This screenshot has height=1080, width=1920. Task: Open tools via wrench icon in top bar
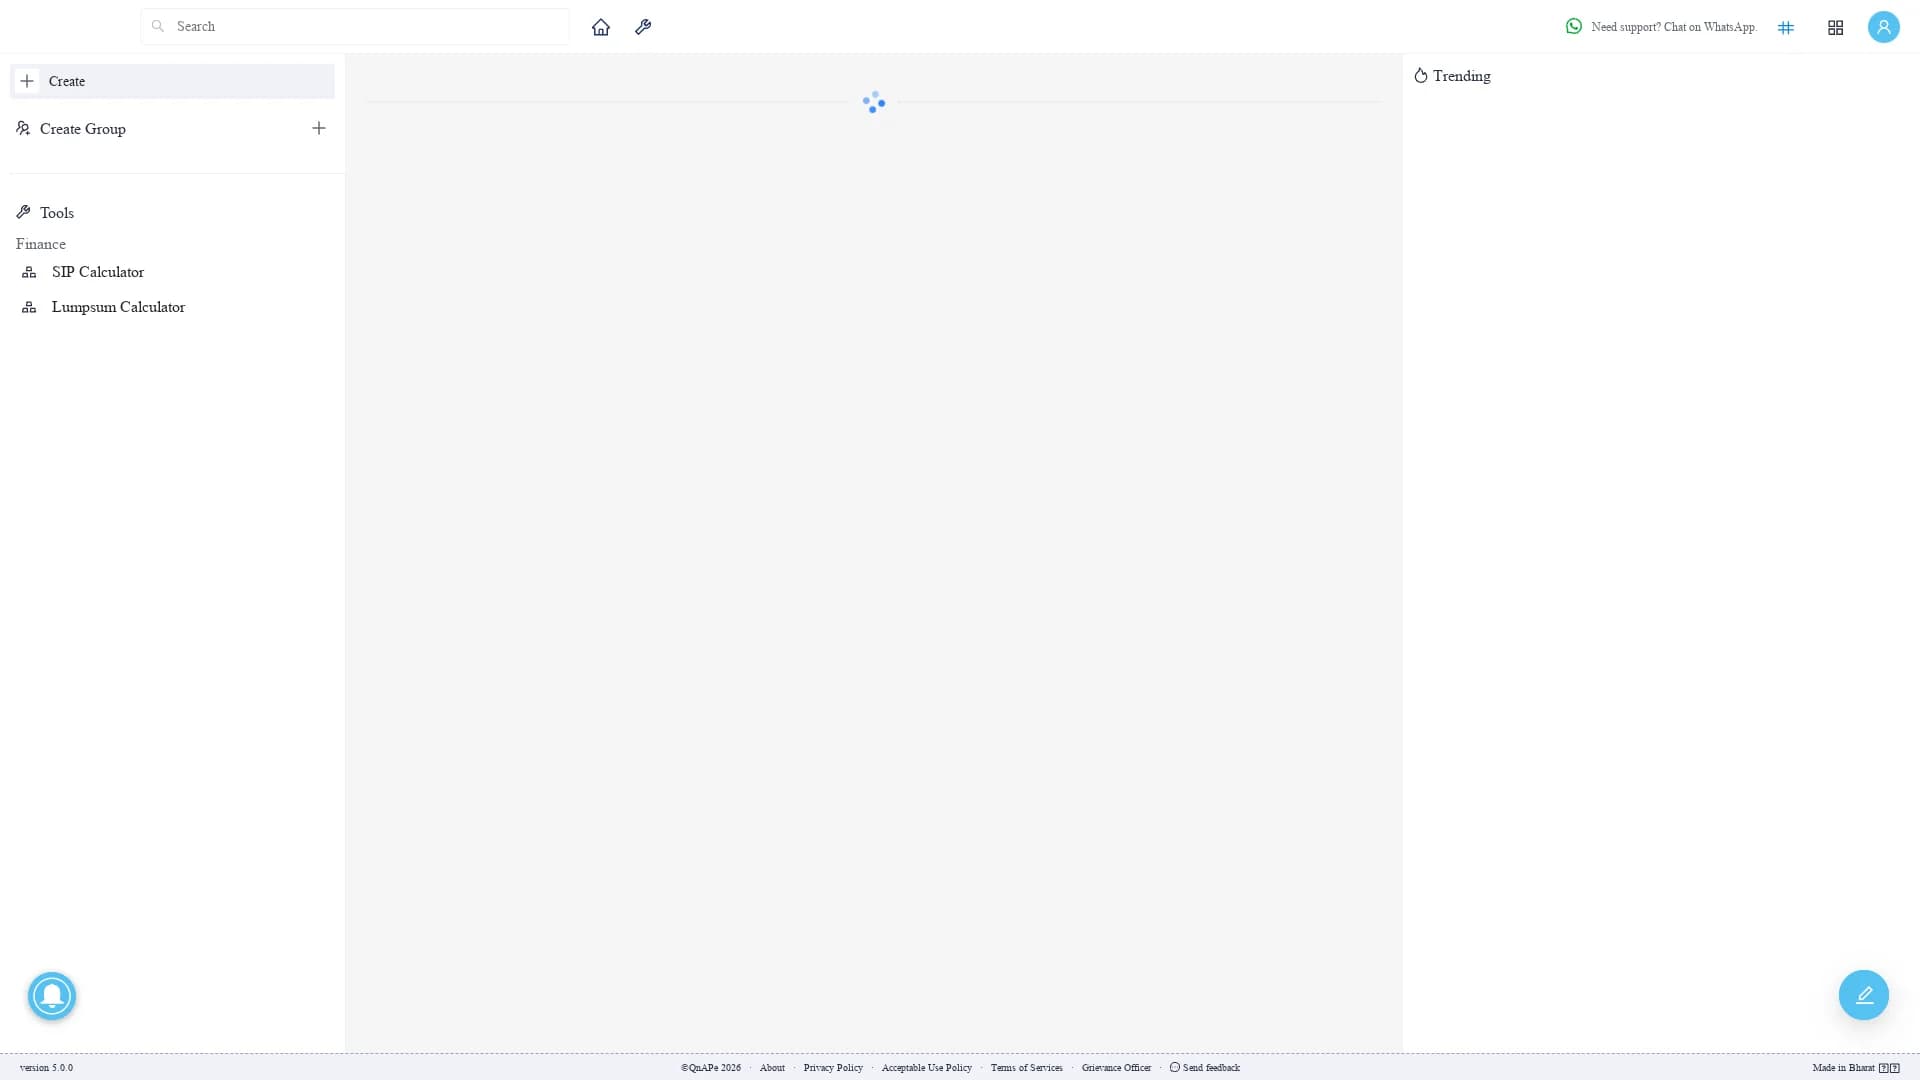point(643,27)
